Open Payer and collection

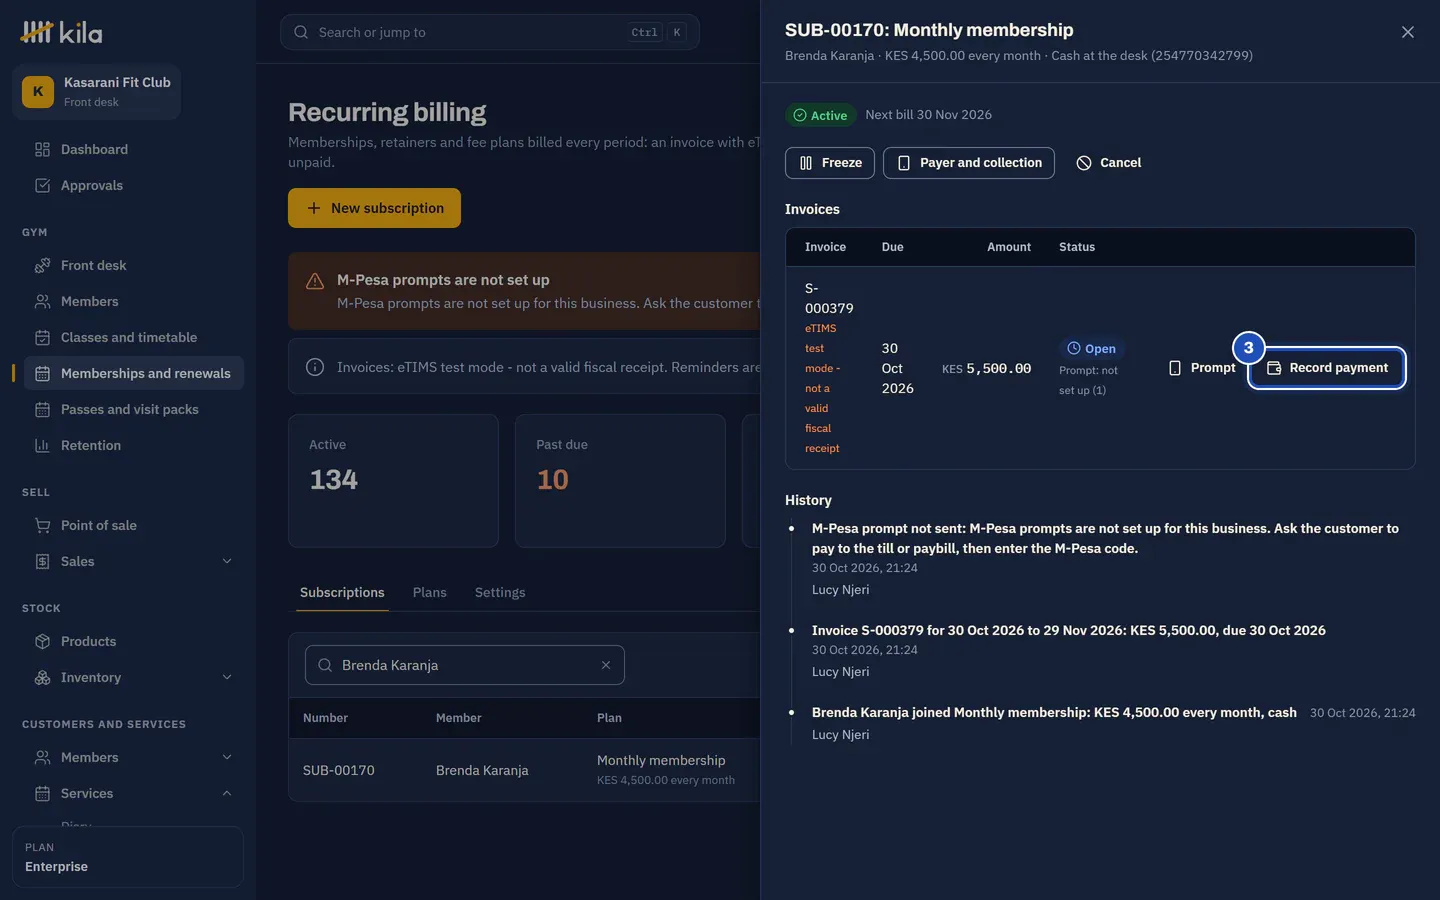pos(969,163)
